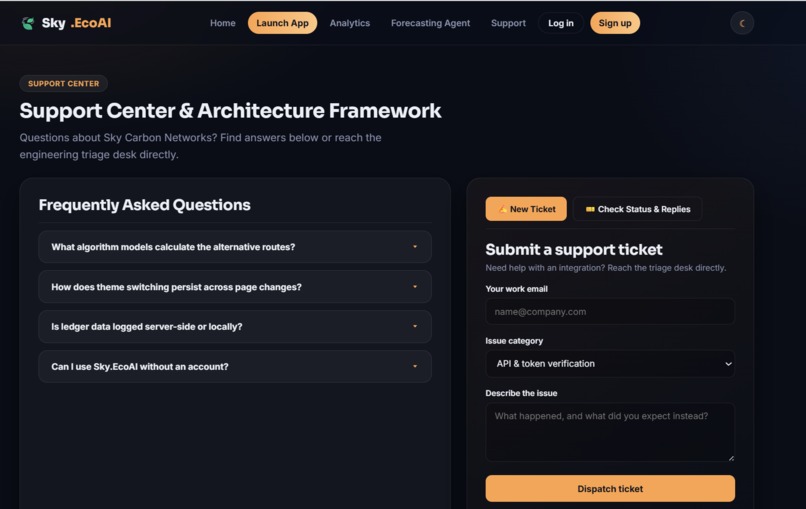This screenshot has width=806, height=509.
Task: Focus the work email input field
Action: coord(610,312)
